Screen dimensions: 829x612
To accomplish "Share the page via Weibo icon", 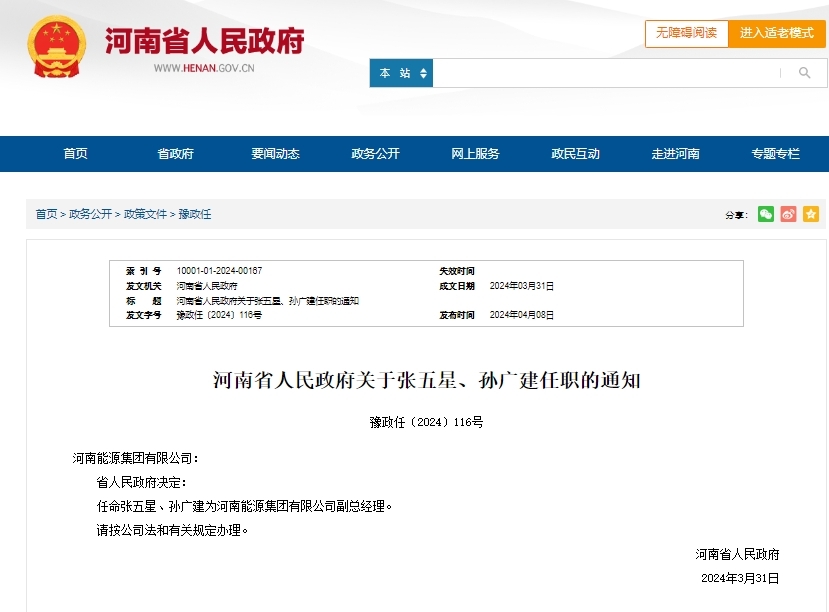I will [788, 214].
